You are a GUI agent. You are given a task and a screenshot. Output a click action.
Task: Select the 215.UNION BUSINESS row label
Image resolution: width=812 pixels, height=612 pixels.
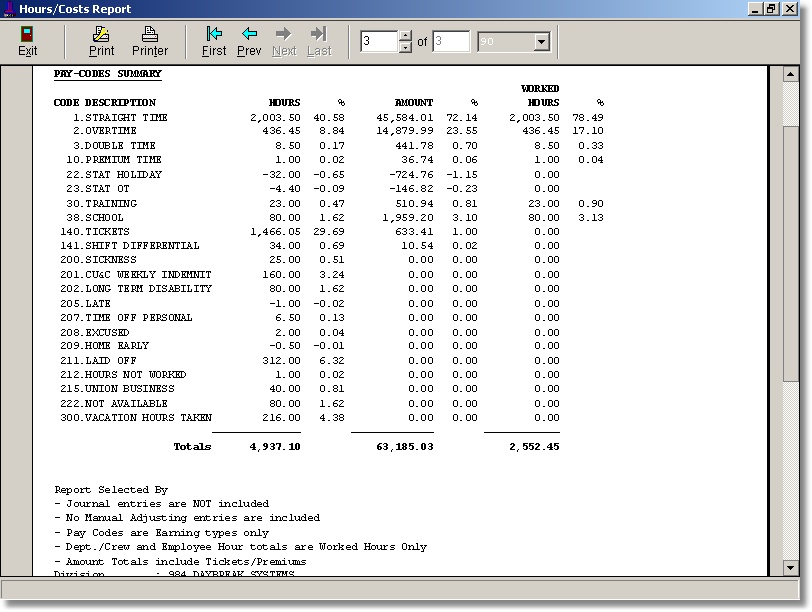point(118,388)
